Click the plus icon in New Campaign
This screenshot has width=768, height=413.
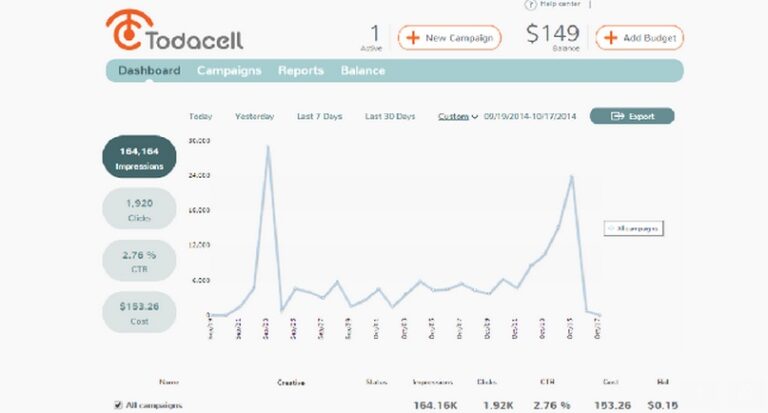click(x=413, y=38)
